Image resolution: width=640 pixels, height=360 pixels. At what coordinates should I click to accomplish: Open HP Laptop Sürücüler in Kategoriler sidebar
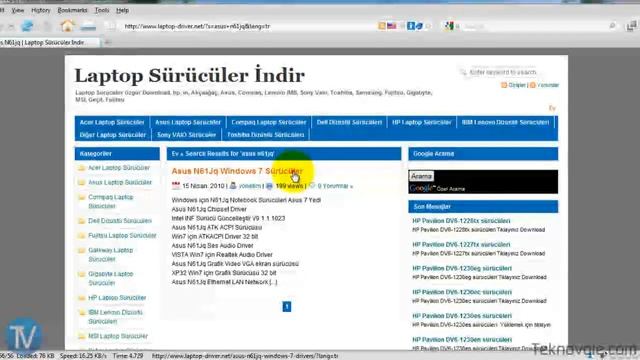click(117, 298)
